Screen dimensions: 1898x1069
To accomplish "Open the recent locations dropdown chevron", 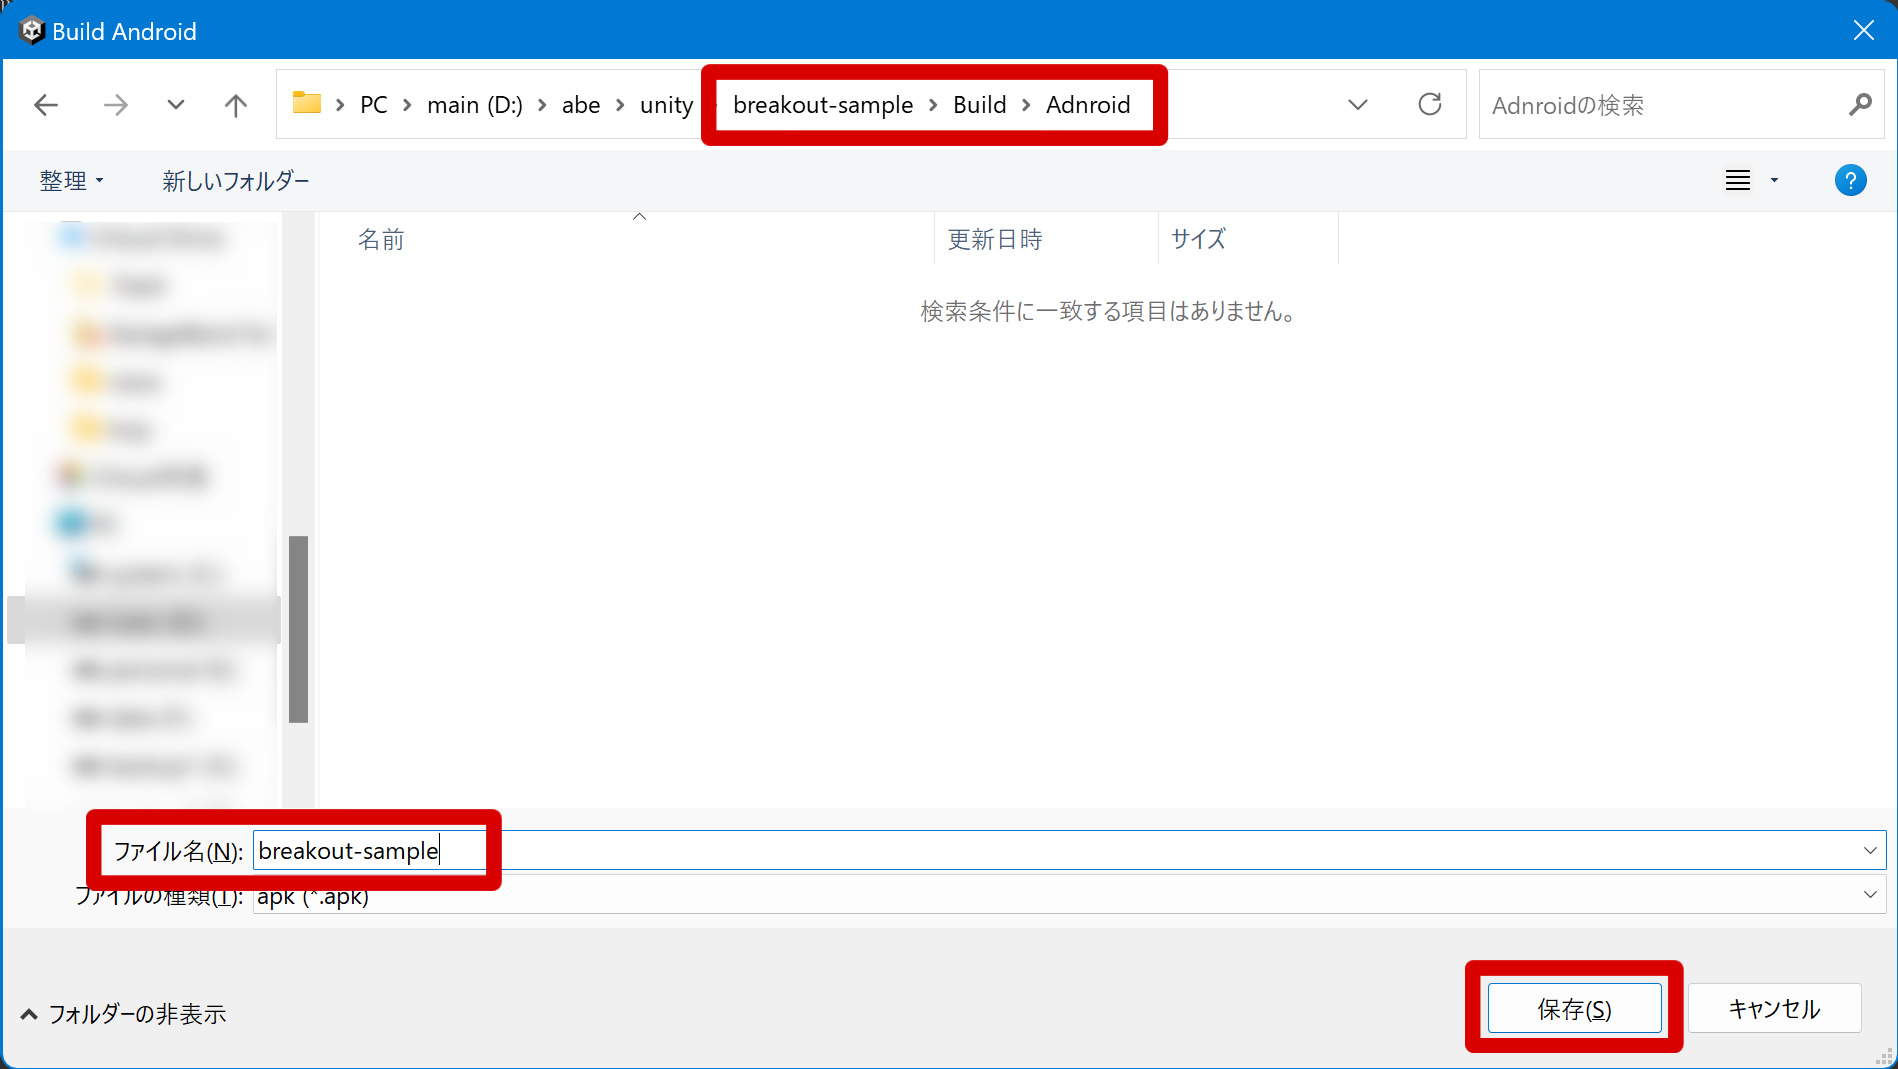I will (x=176, y=105).
